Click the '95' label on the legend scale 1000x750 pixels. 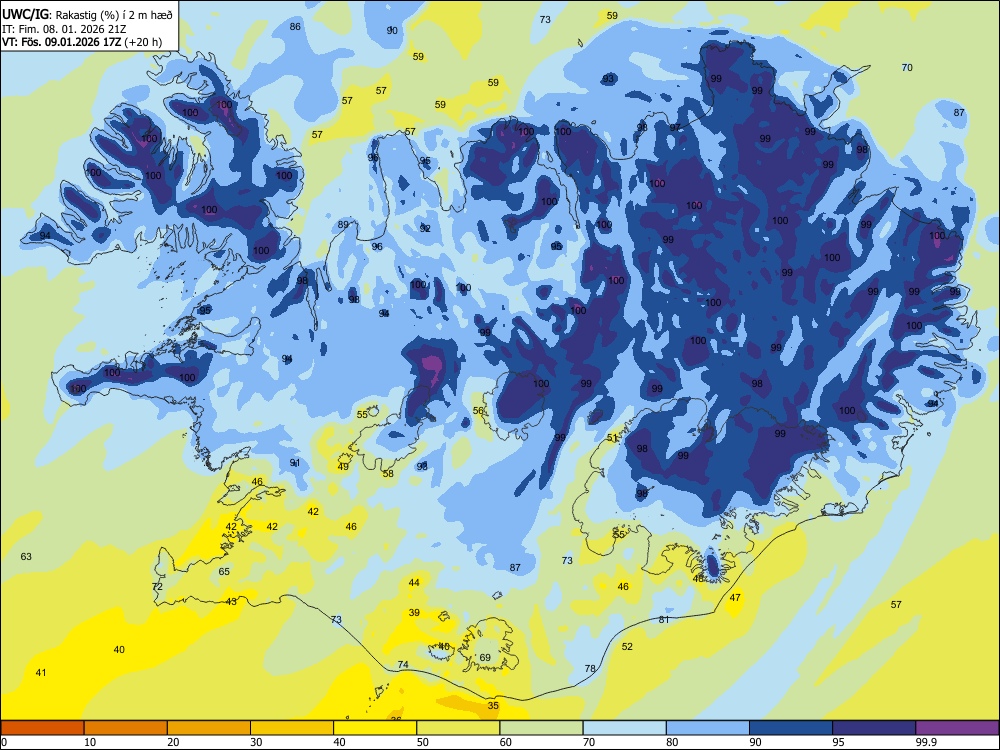[x=838, y=742]
